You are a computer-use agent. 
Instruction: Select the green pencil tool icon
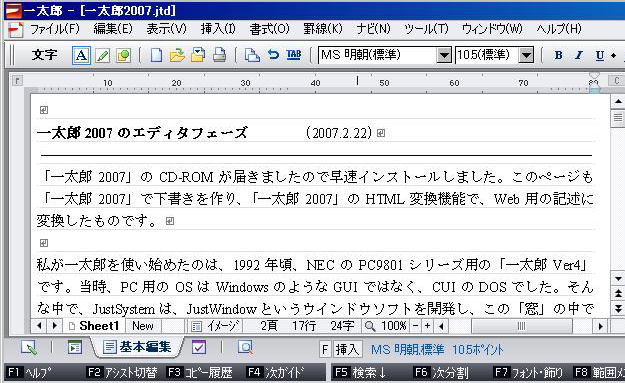pos(102,55)
